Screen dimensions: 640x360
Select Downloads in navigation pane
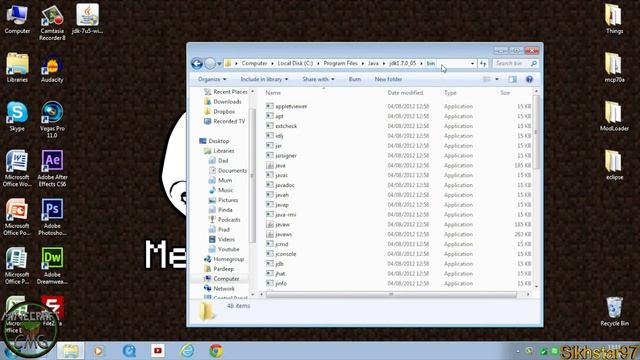tap(223, 102)
